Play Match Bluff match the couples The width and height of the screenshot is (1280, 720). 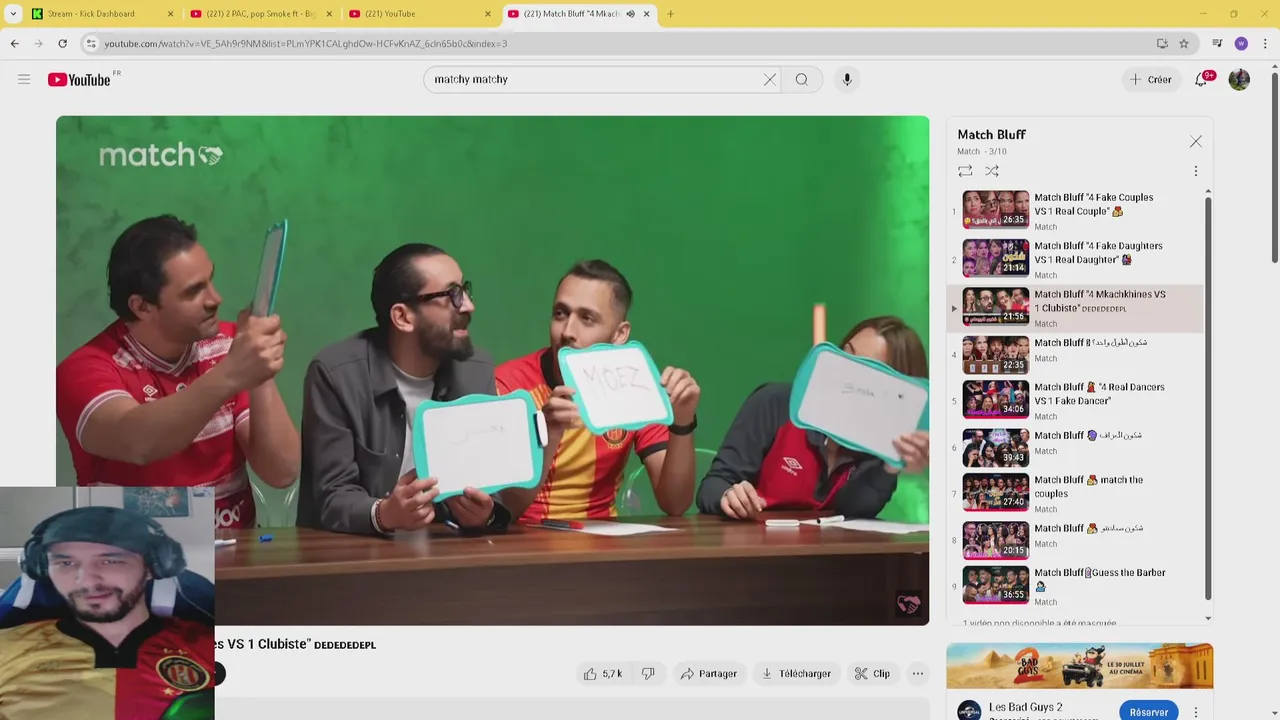click(x=1075, y=493)
